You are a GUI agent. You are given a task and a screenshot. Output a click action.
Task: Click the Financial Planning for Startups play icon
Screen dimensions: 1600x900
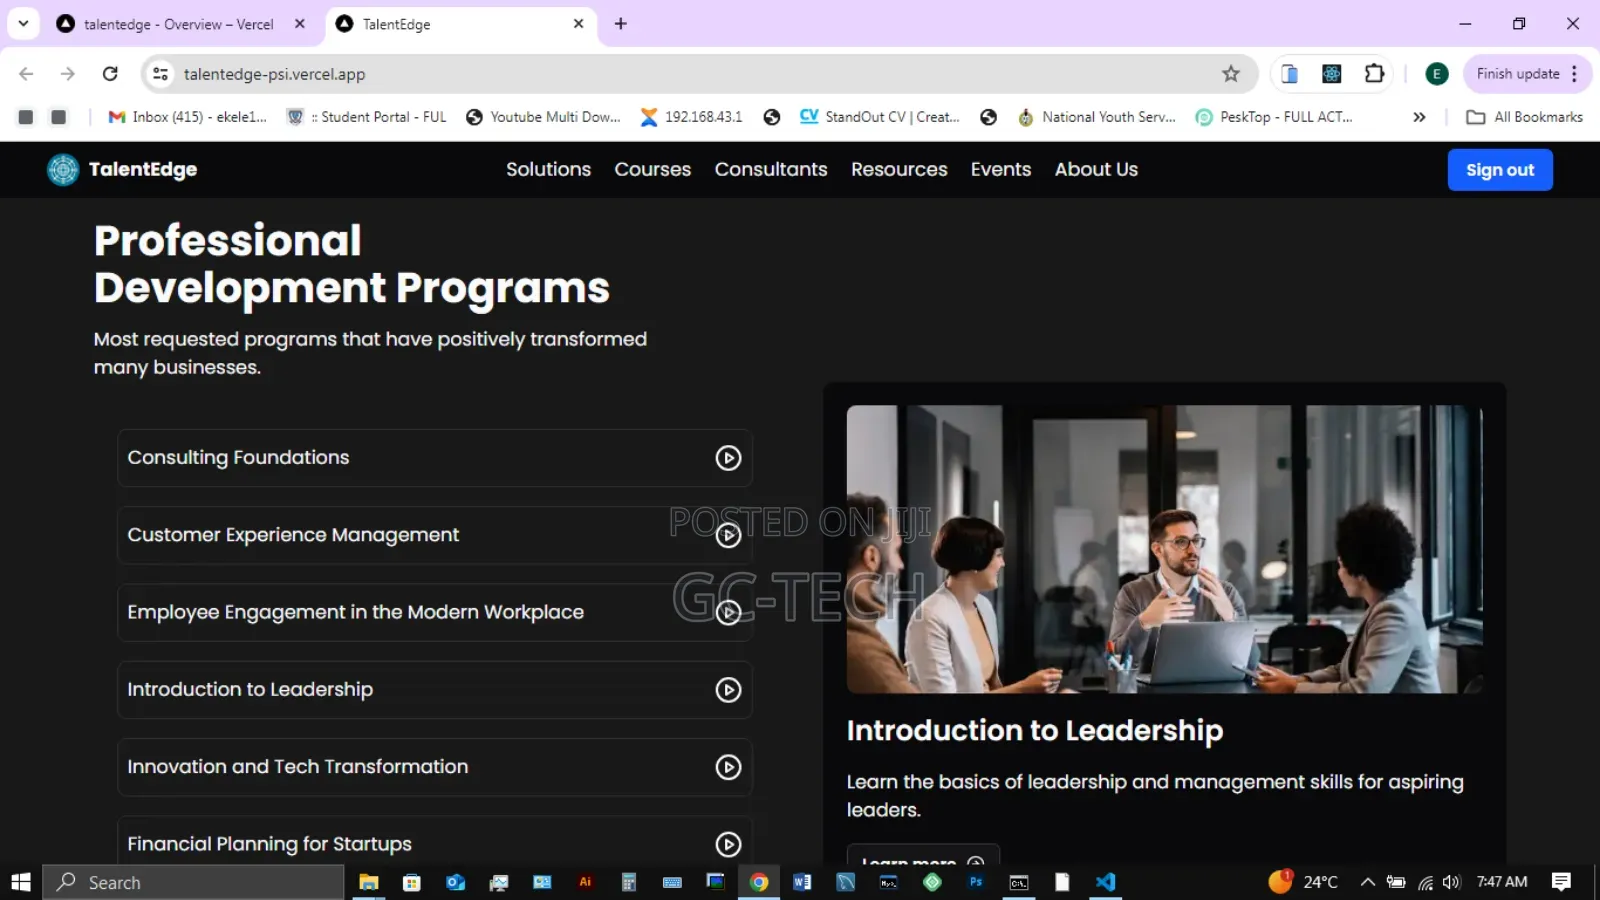pyautogui.click(x=728, y=844)
